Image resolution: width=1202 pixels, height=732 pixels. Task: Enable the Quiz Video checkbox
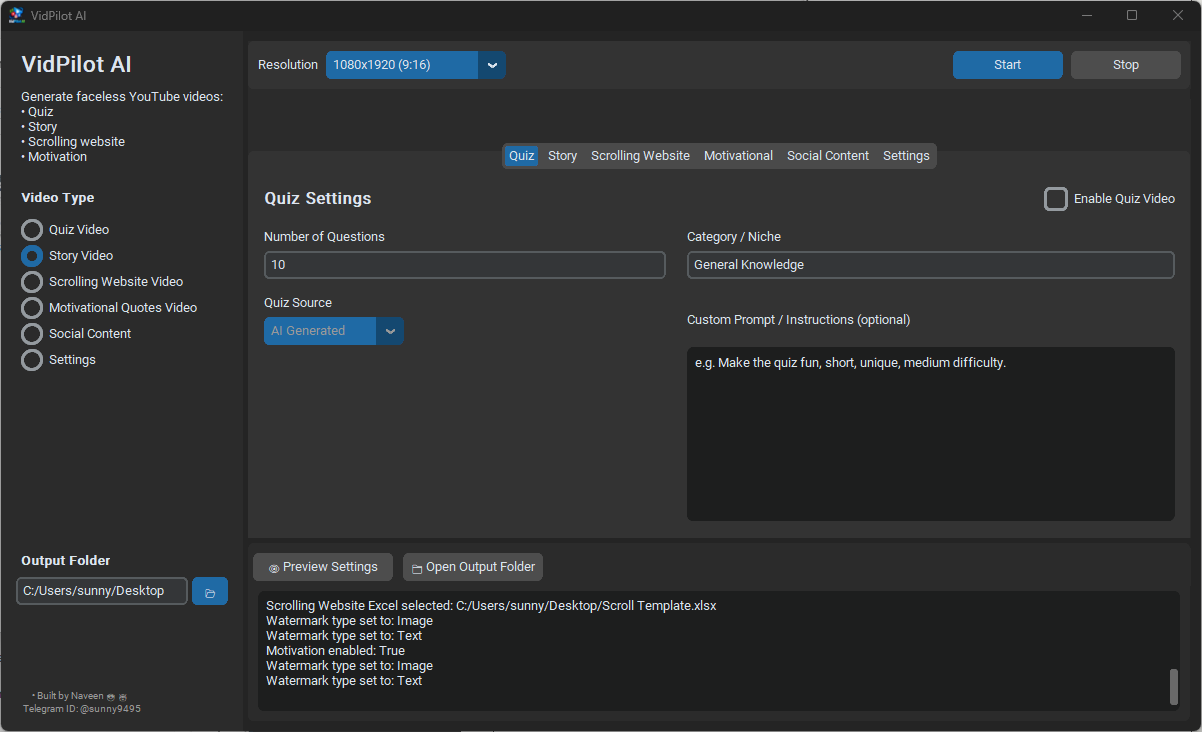(x=1056, y=199)
